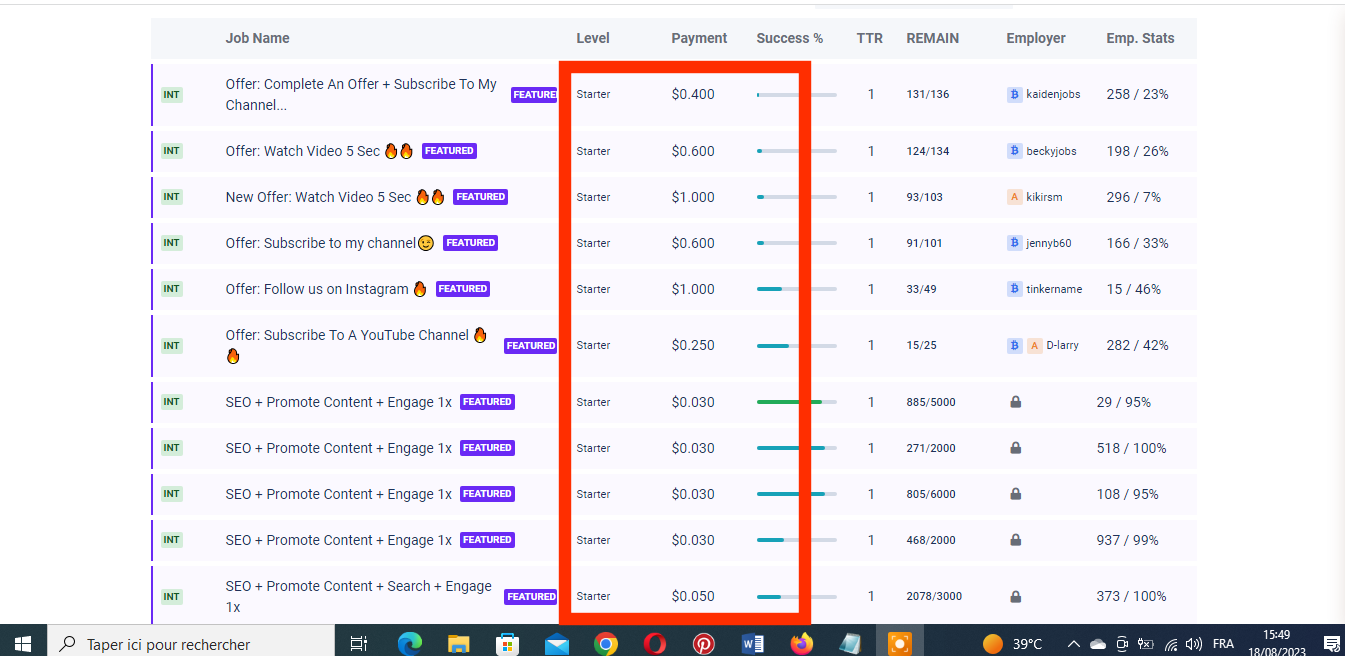Open File Explorer from the taskbar

[x=458, y=643]
